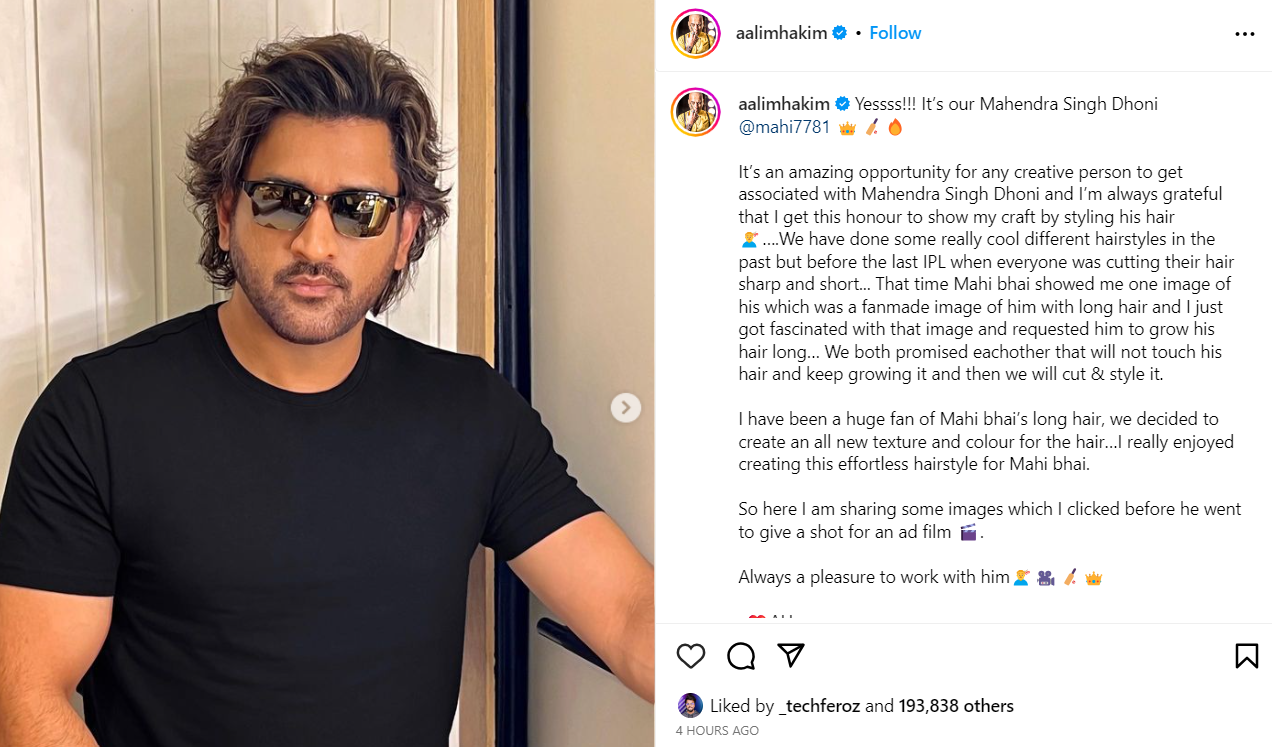This screenshot has width=1272, height=747.
Task: Click the aalimhakim username in header
Action: point(781,33)
